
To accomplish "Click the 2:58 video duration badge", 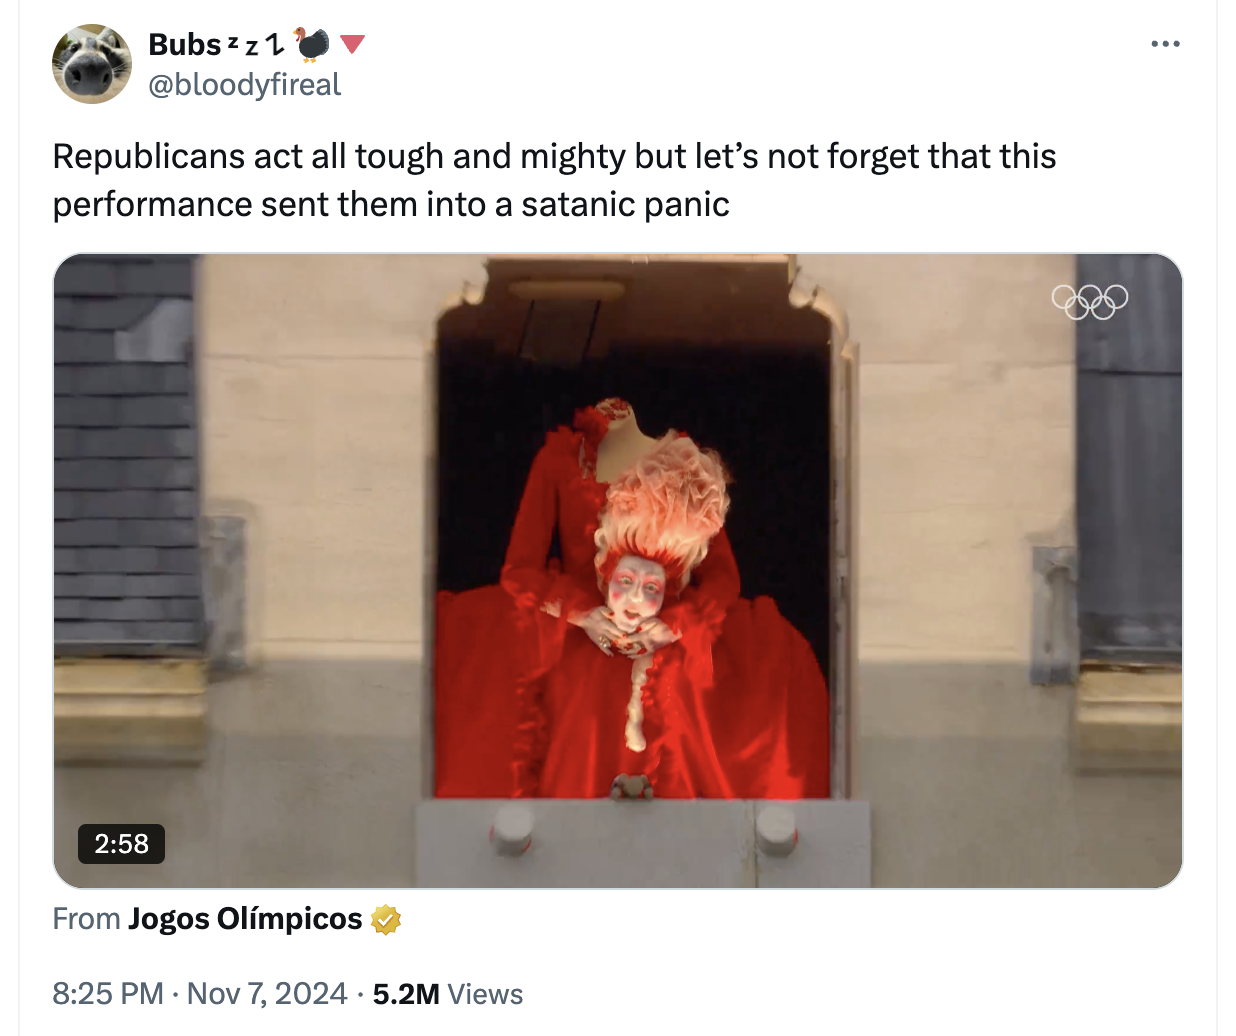I will [x=121, y=843].
